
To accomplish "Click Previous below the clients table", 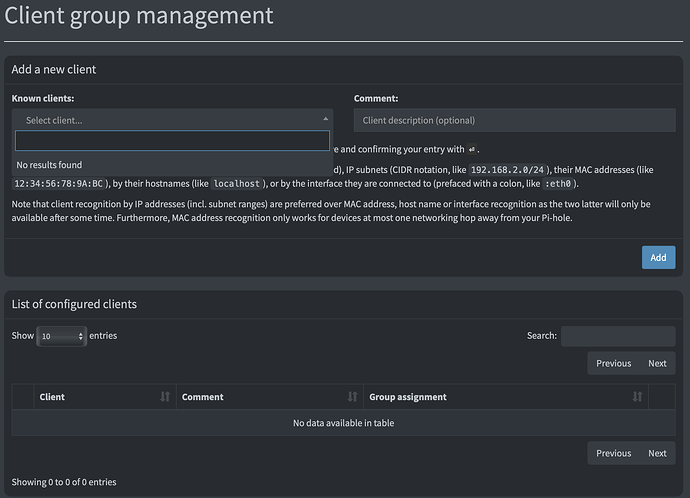I will [x=613, y=453].
